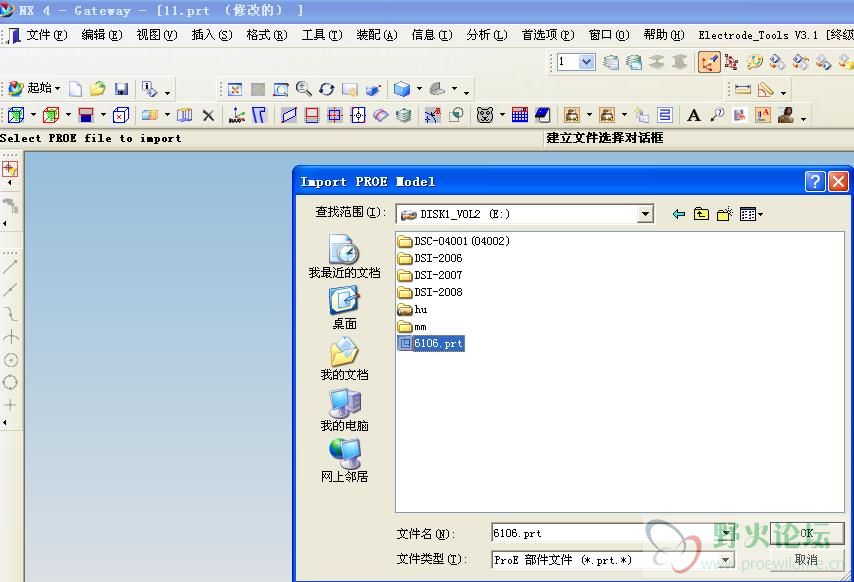Go back using the green arrow icon

(x=679, y=214)
